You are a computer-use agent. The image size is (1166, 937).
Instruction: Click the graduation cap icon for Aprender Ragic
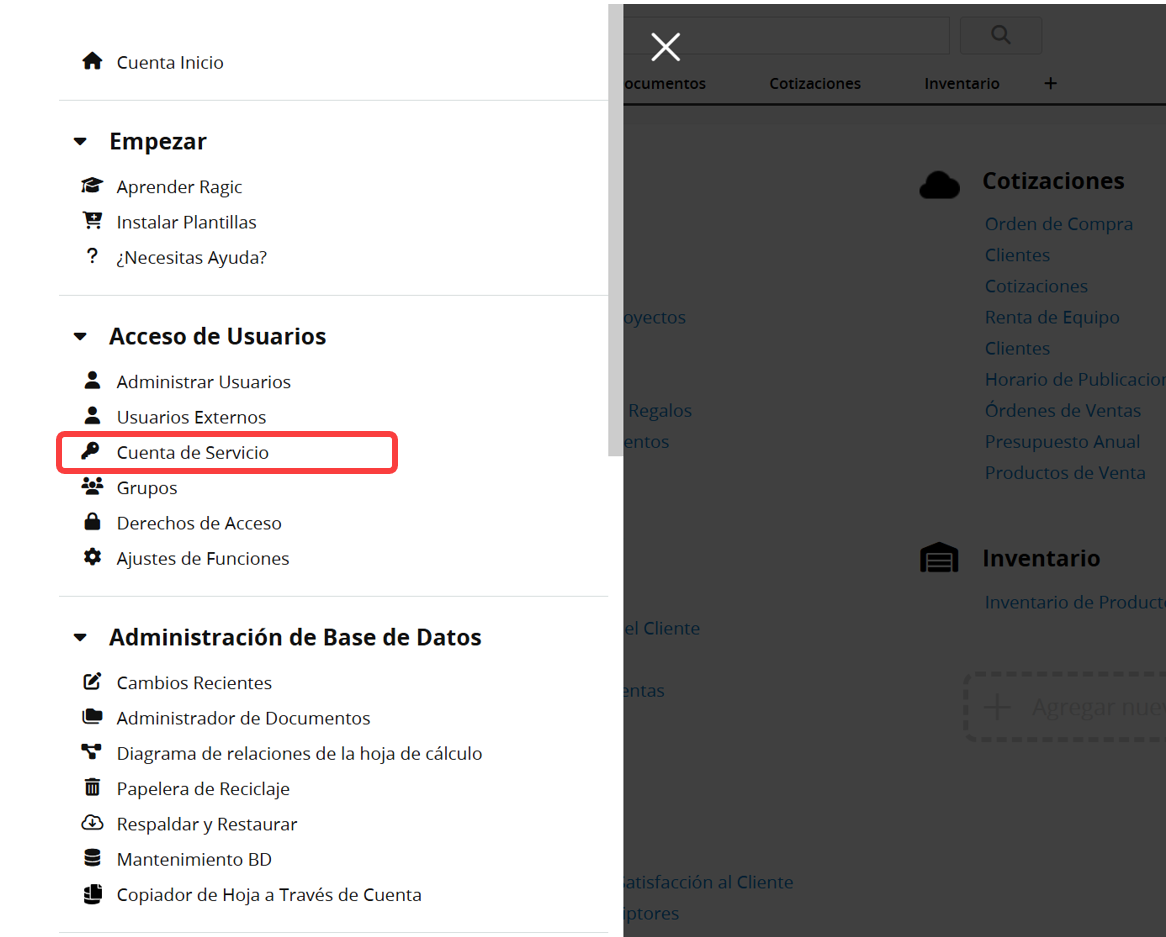(92, 186)
